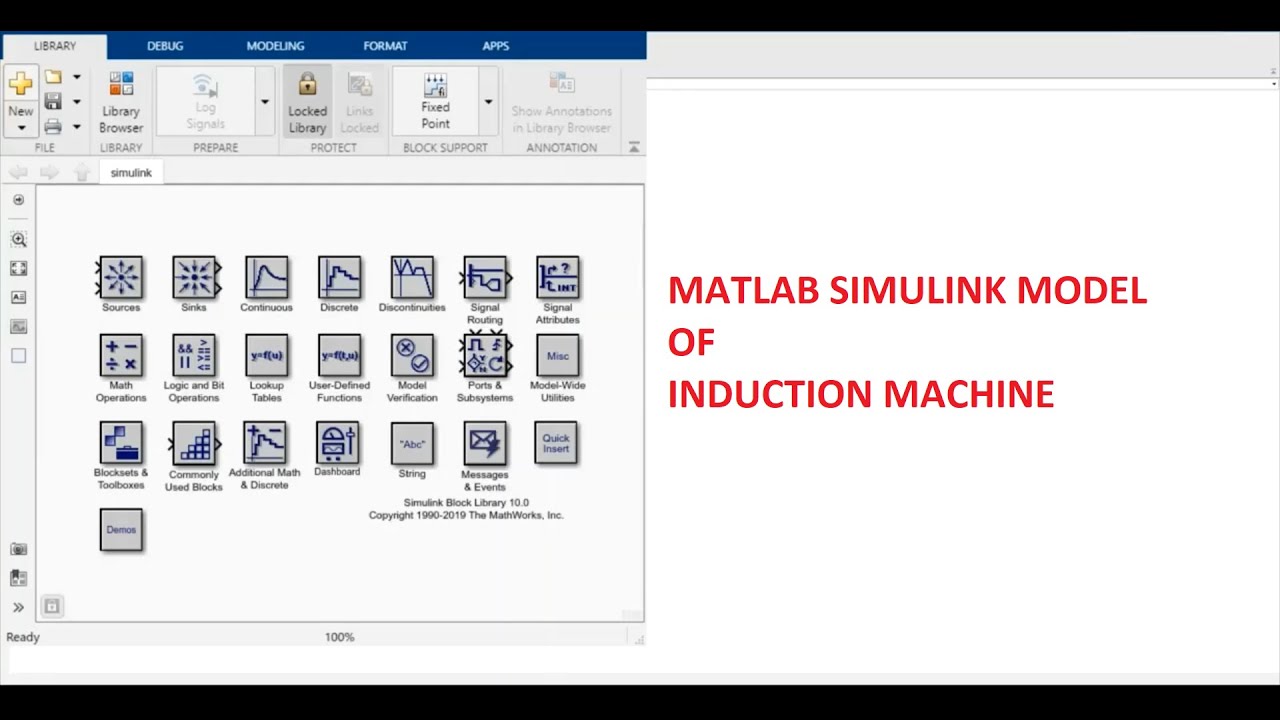This screenshot has height=720, width=1280.
Task: Toggle the Locked Library button
Action: 307,102
